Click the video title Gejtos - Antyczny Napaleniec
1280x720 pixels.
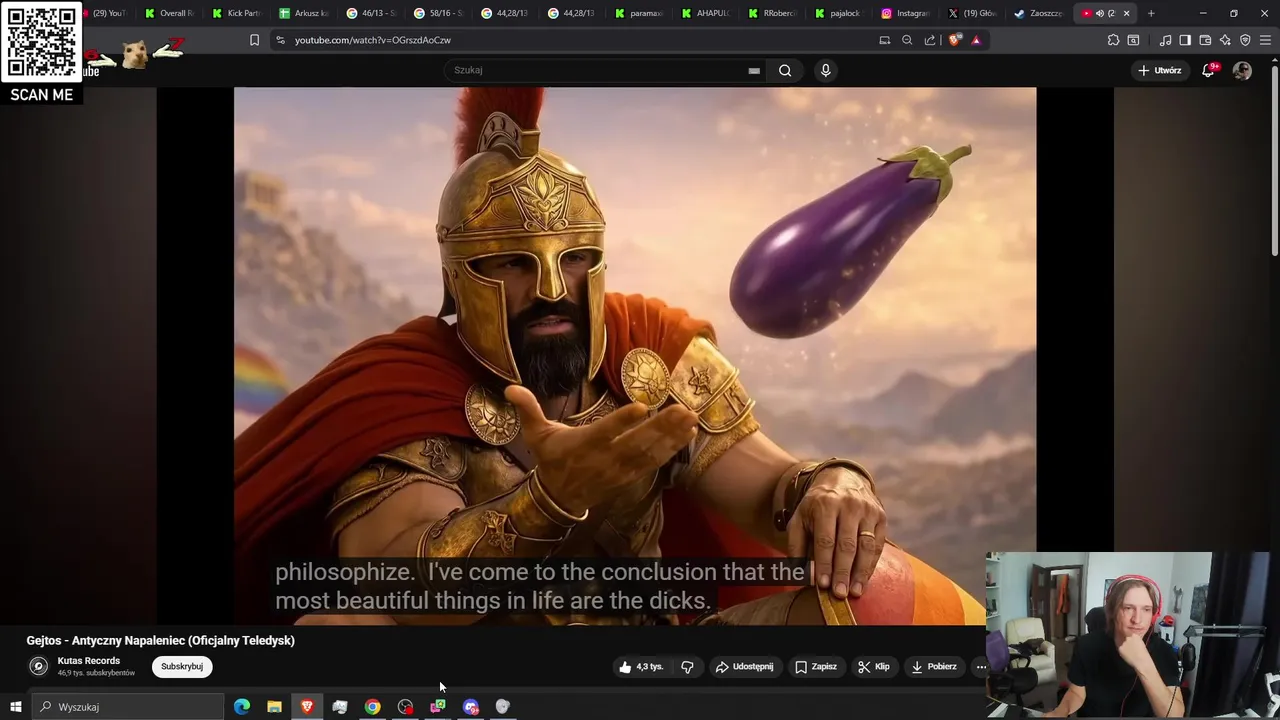point(160,641)
